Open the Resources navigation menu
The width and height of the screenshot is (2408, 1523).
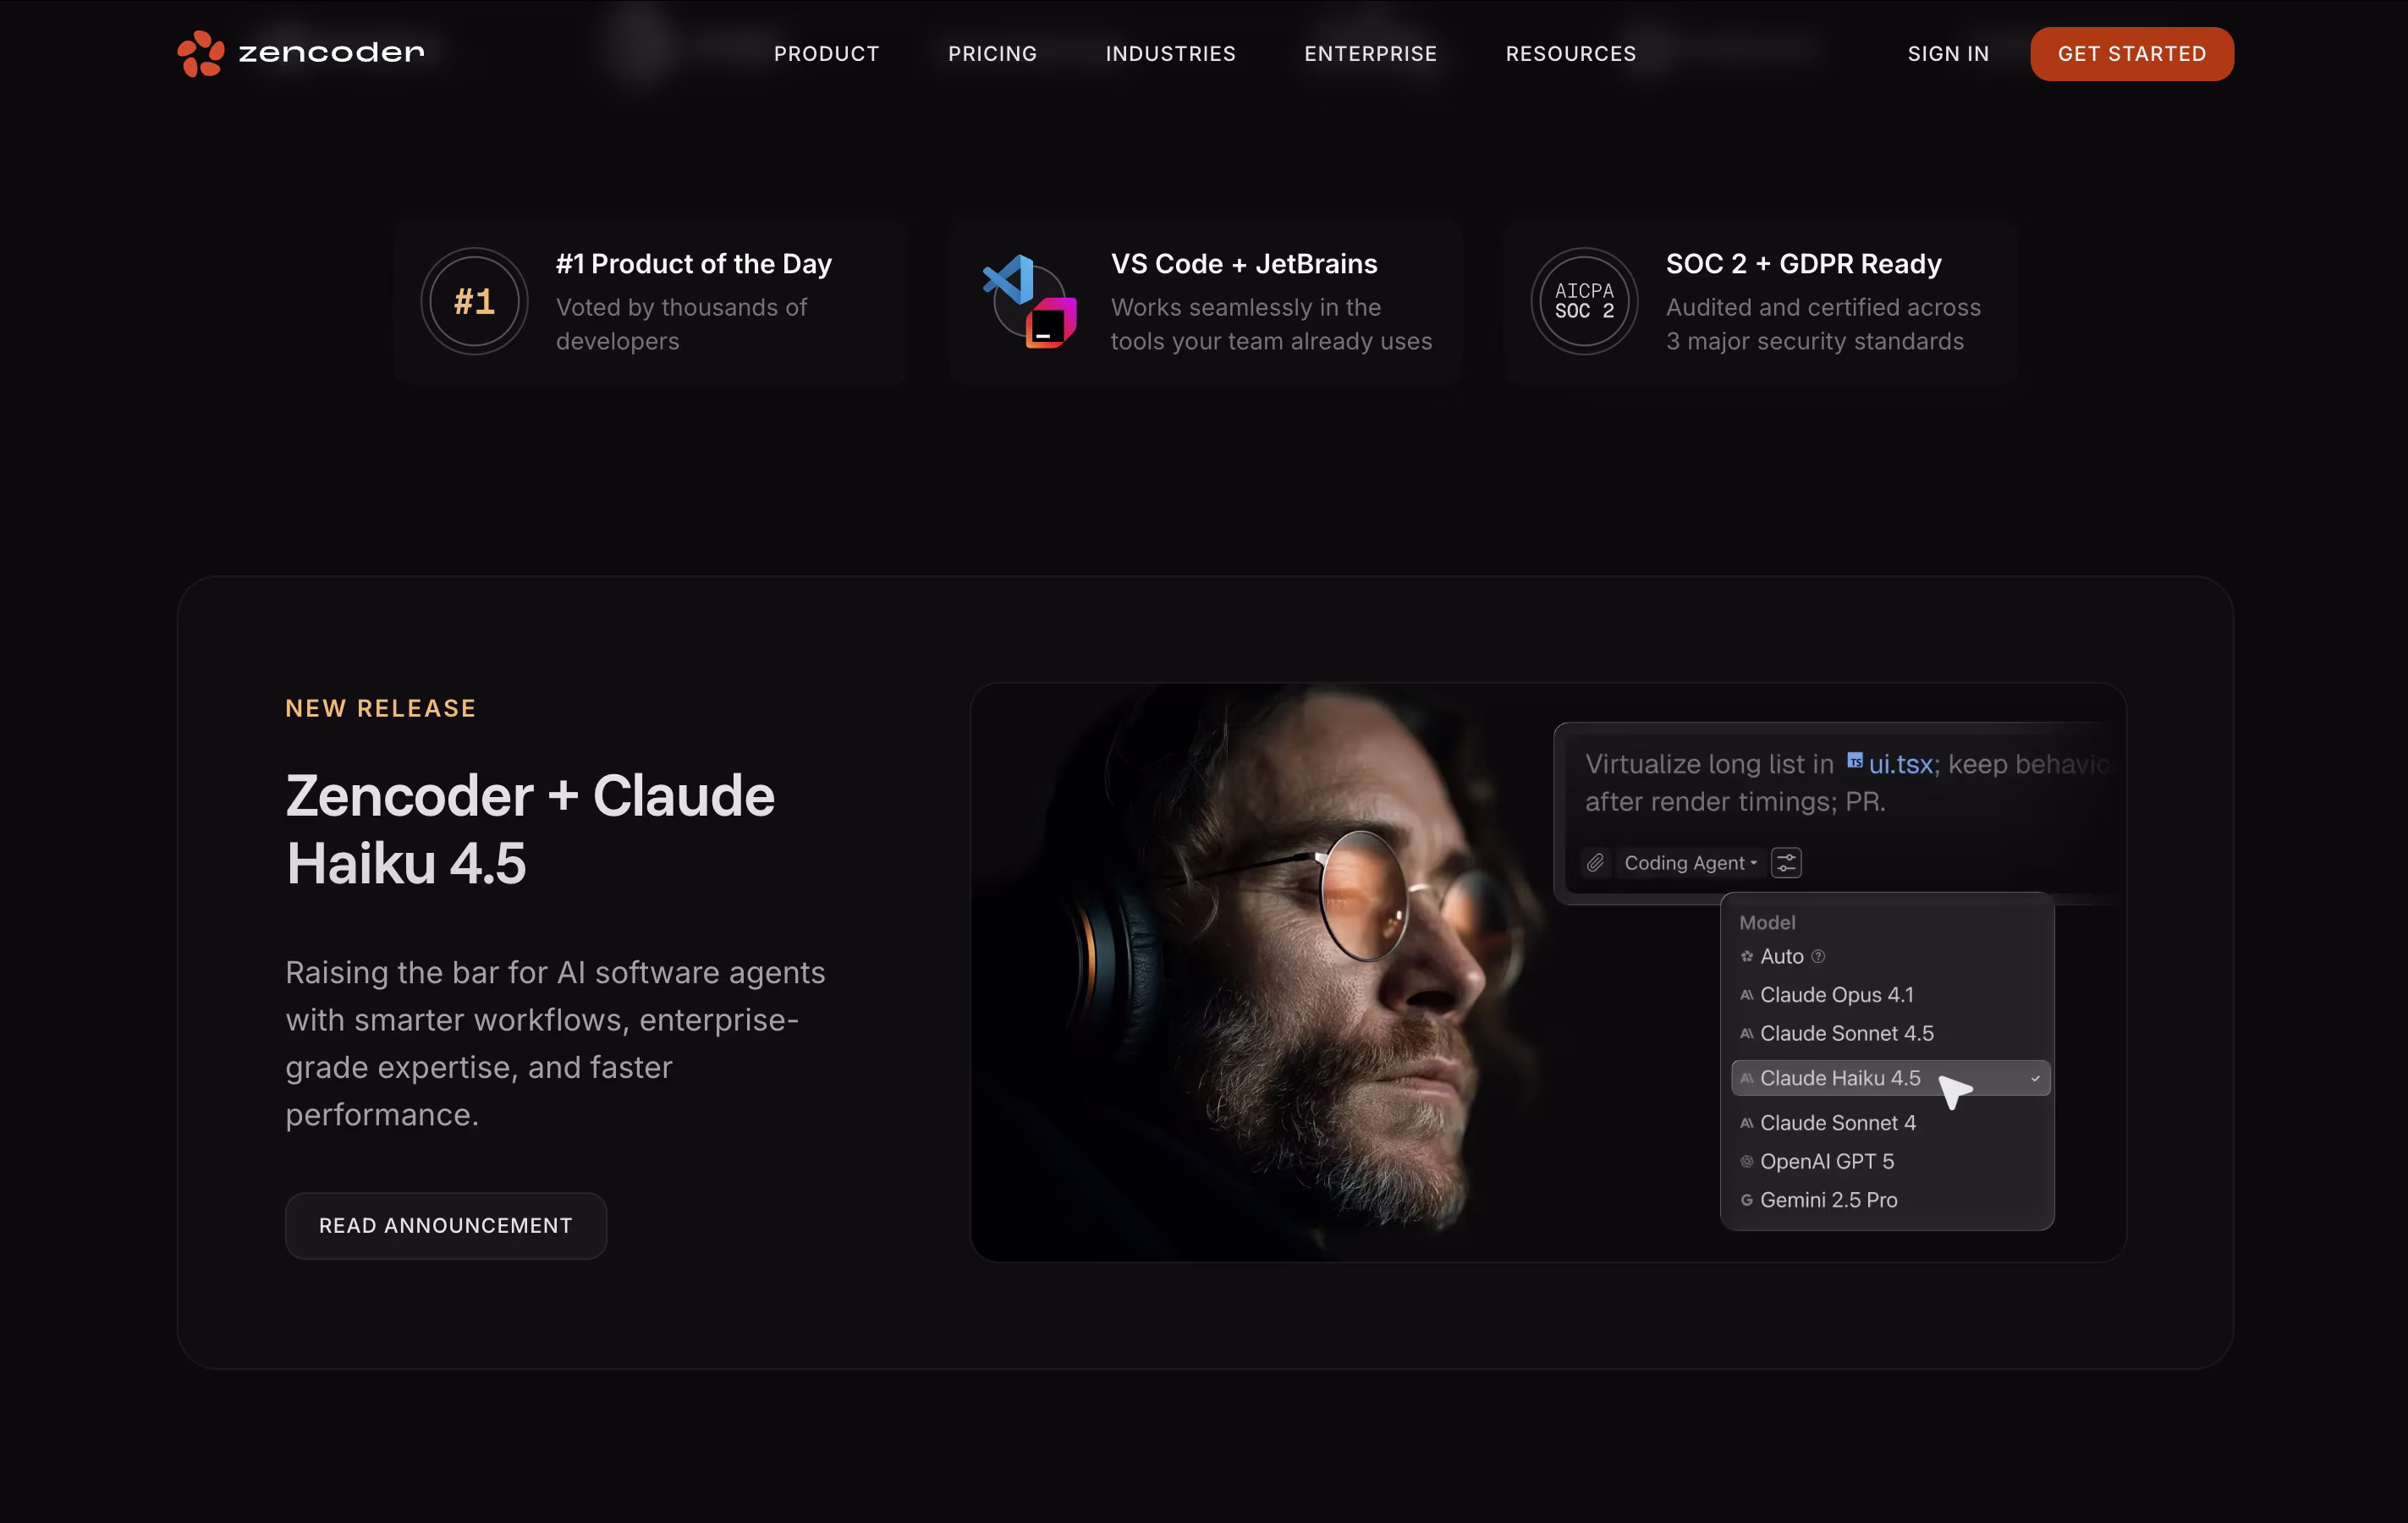[1570, 54]
